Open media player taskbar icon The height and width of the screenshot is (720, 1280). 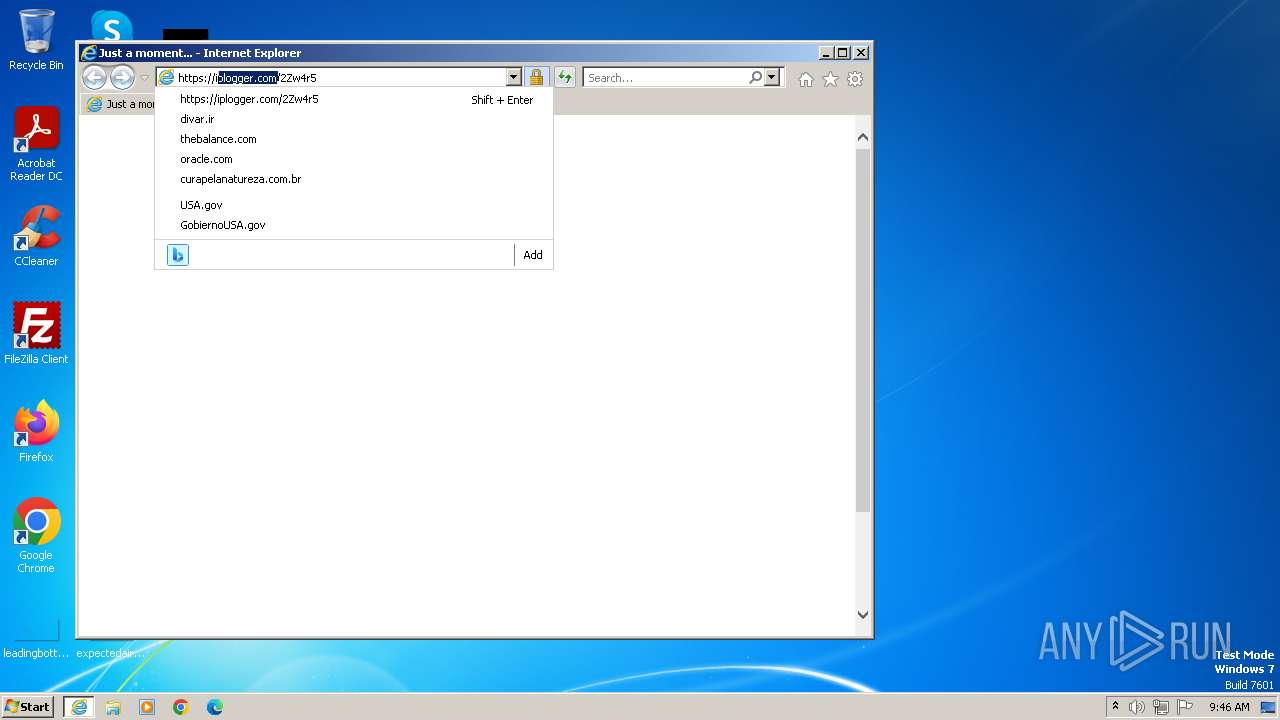click(147, 707)
